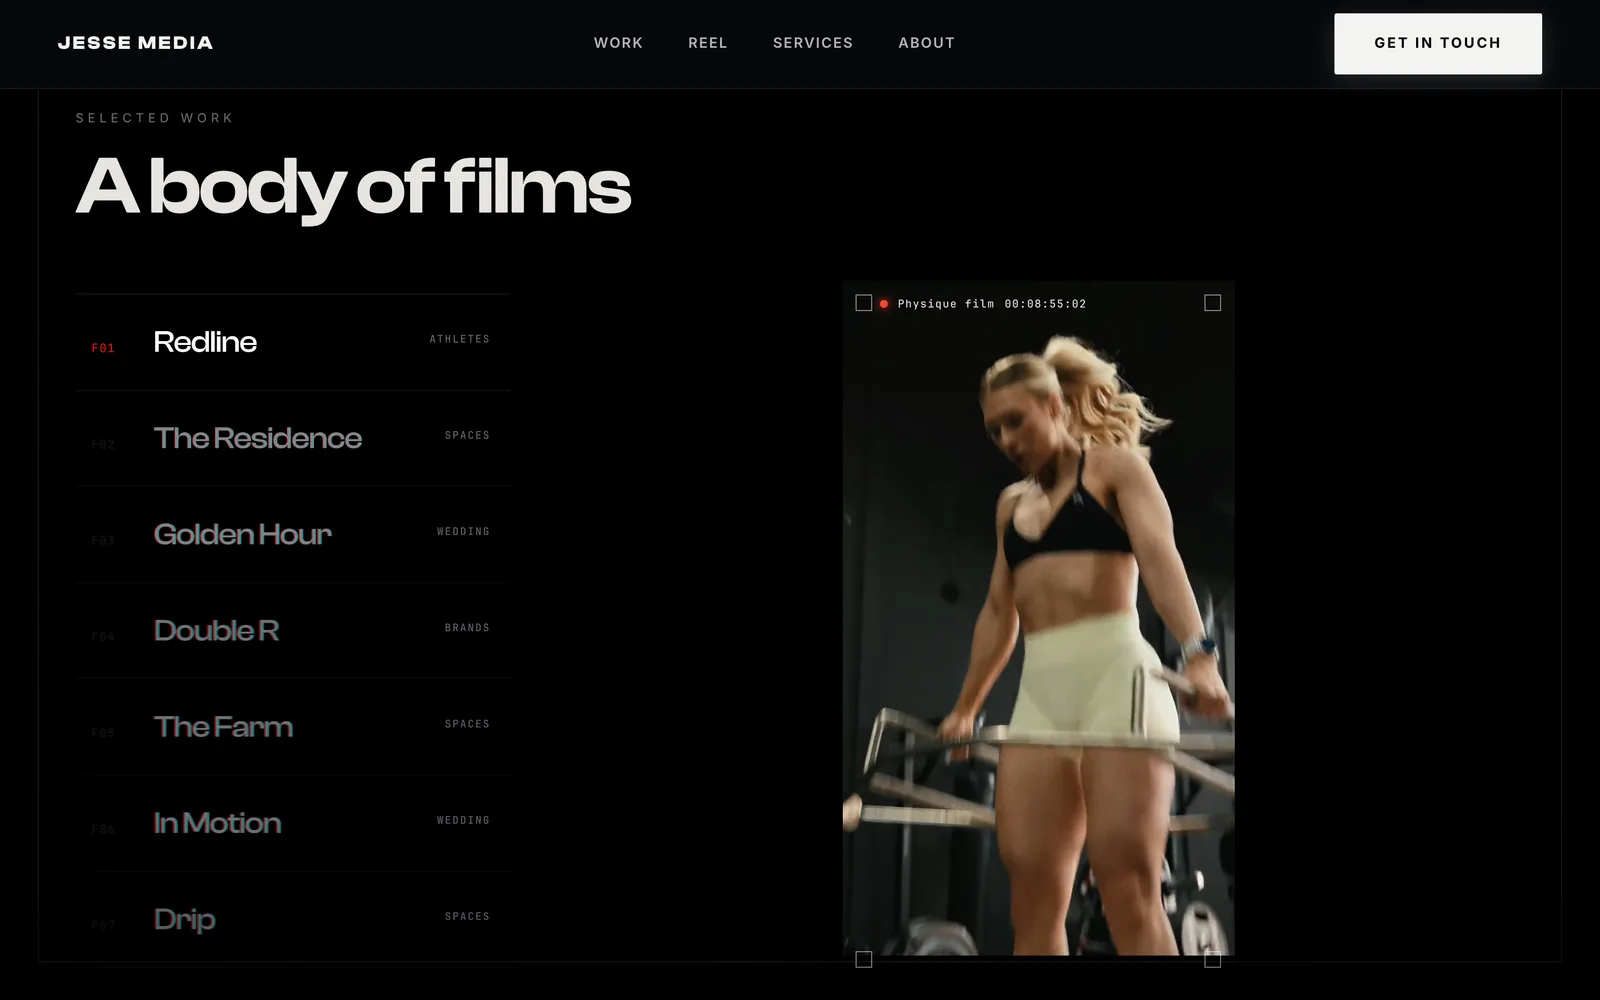
Task: Click the SELECTED WORK eyebrow label
Action: tap(154, 118)
